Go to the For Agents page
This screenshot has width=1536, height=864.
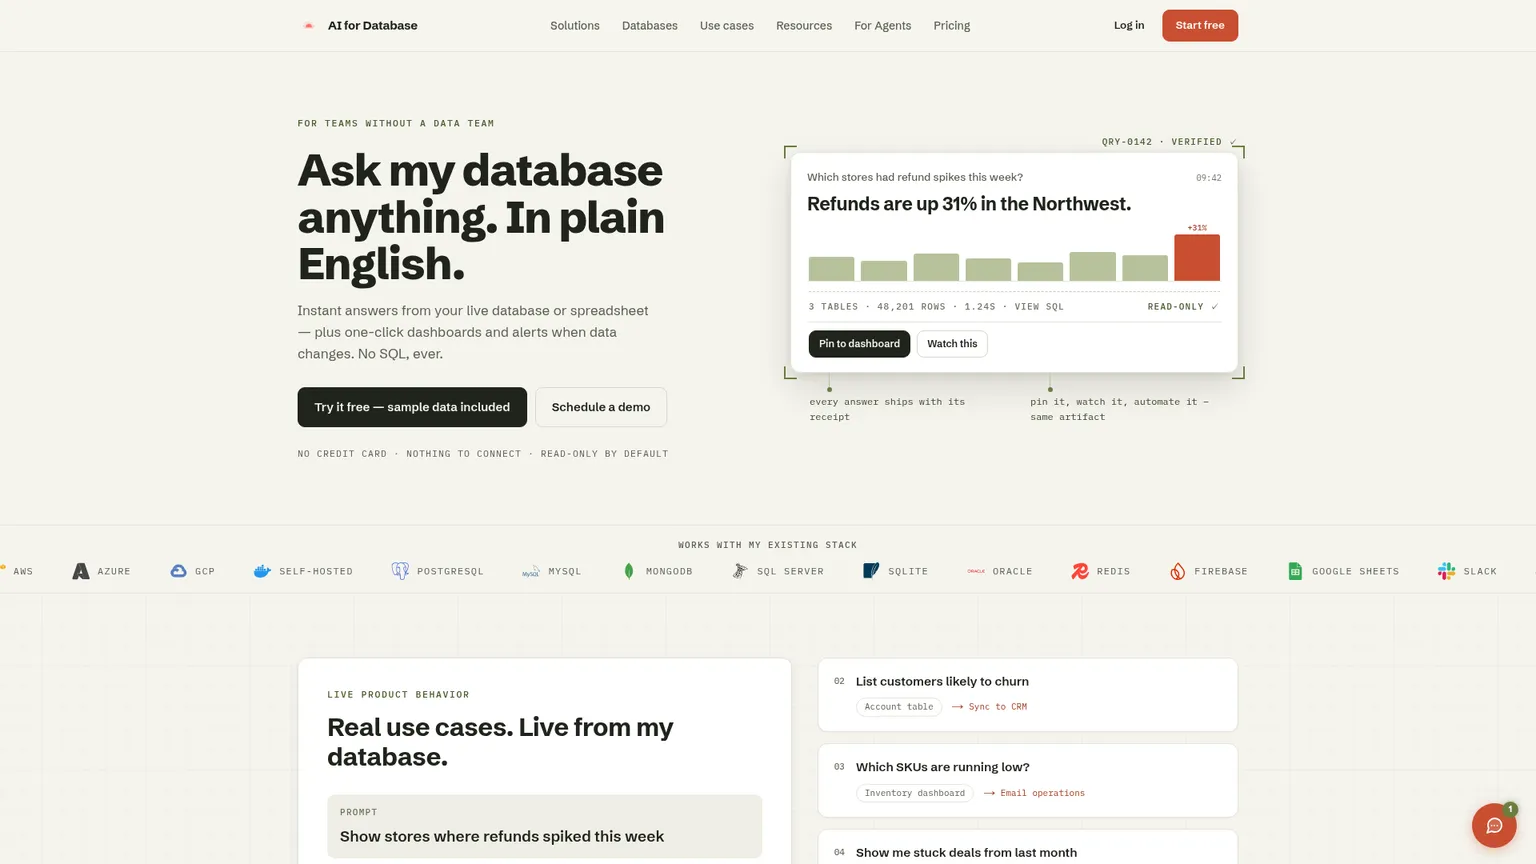pyautogui.click(x=883, y=26)
